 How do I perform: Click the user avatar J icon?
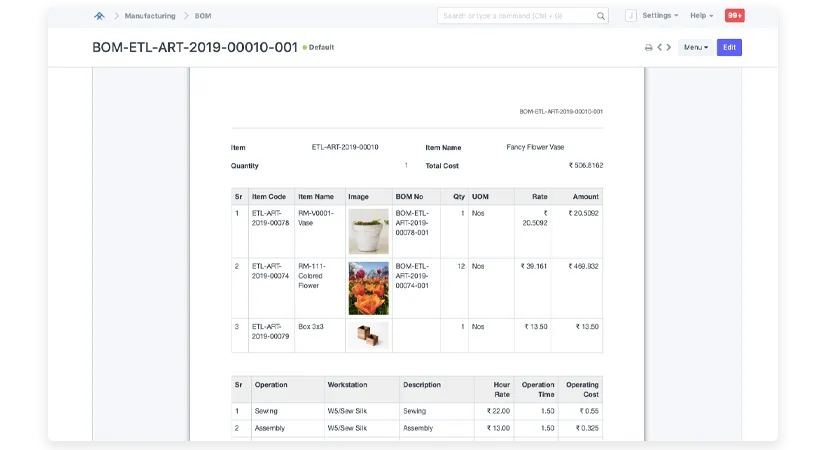[631, 16]
